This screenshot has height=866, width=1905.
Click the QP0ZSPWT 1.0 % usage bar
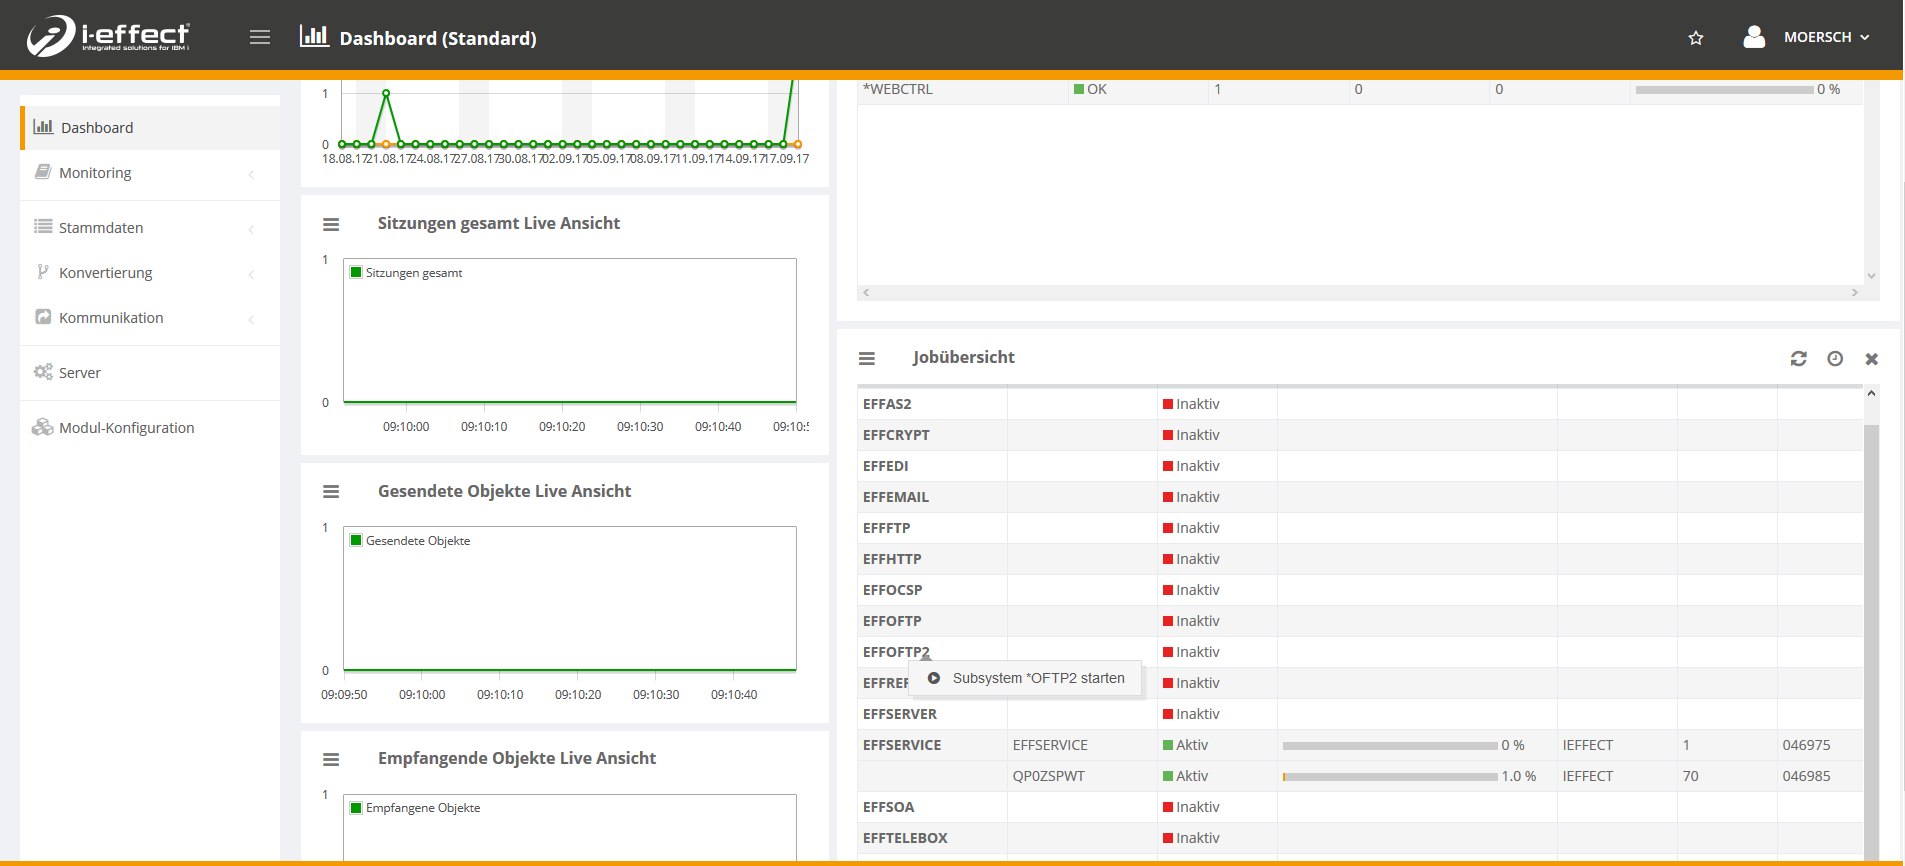(x=1390, y=777)
